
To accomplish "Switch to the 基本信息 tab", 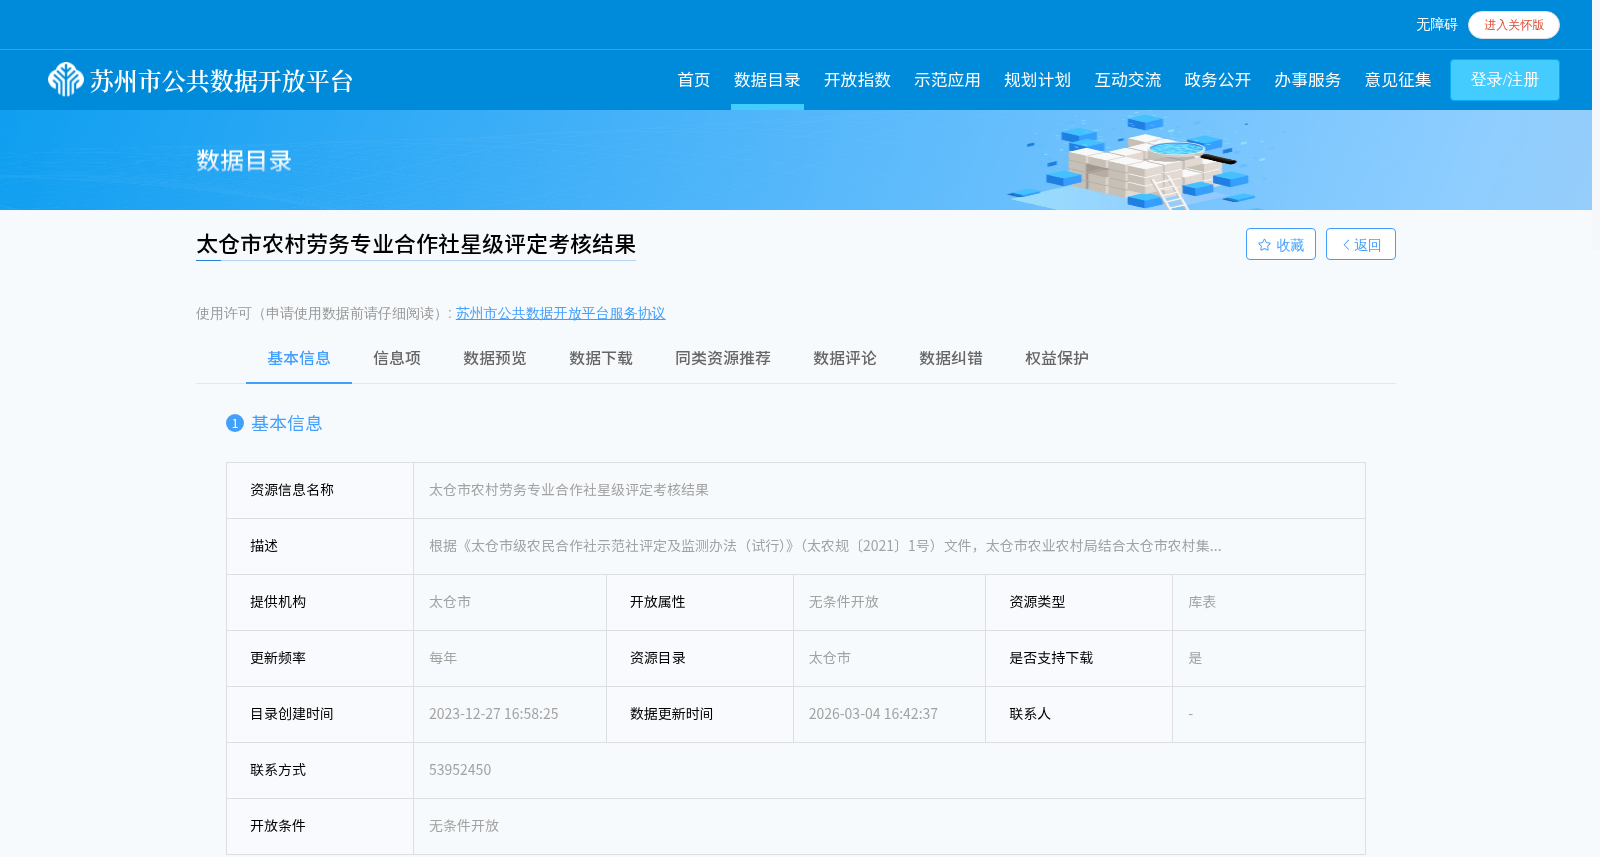I will (298, 358).
